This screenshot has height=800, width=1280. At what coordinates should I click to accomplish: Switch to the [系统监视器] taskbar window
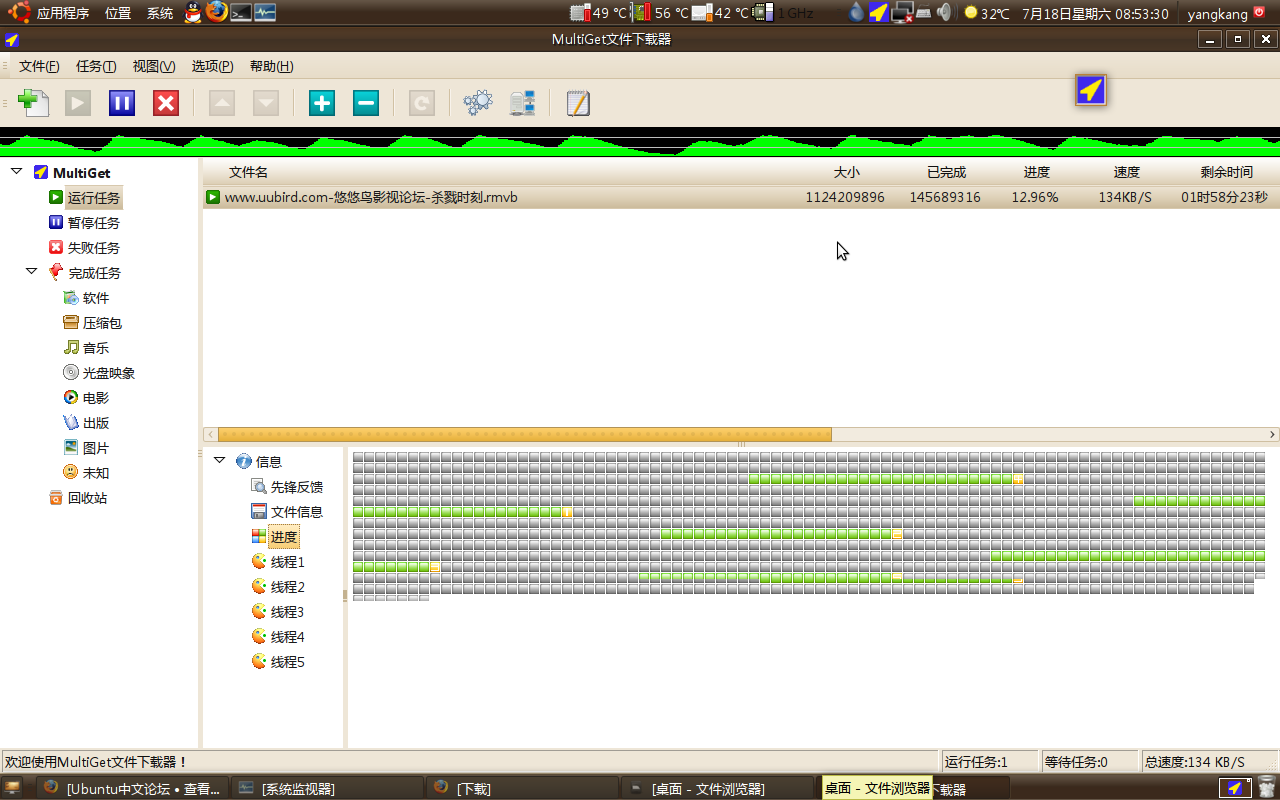(327, 788)
